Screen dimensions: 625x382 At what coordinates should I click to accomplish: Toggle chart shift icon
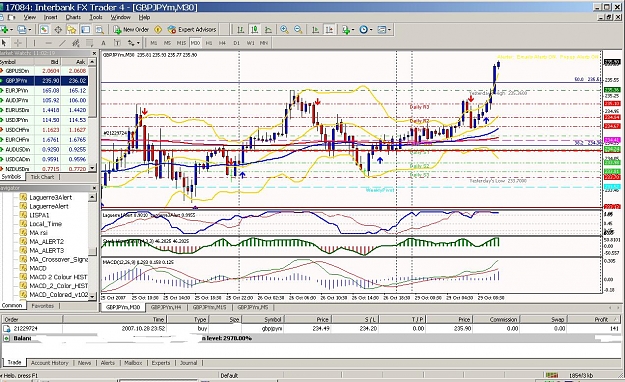(x=329, y=30)
